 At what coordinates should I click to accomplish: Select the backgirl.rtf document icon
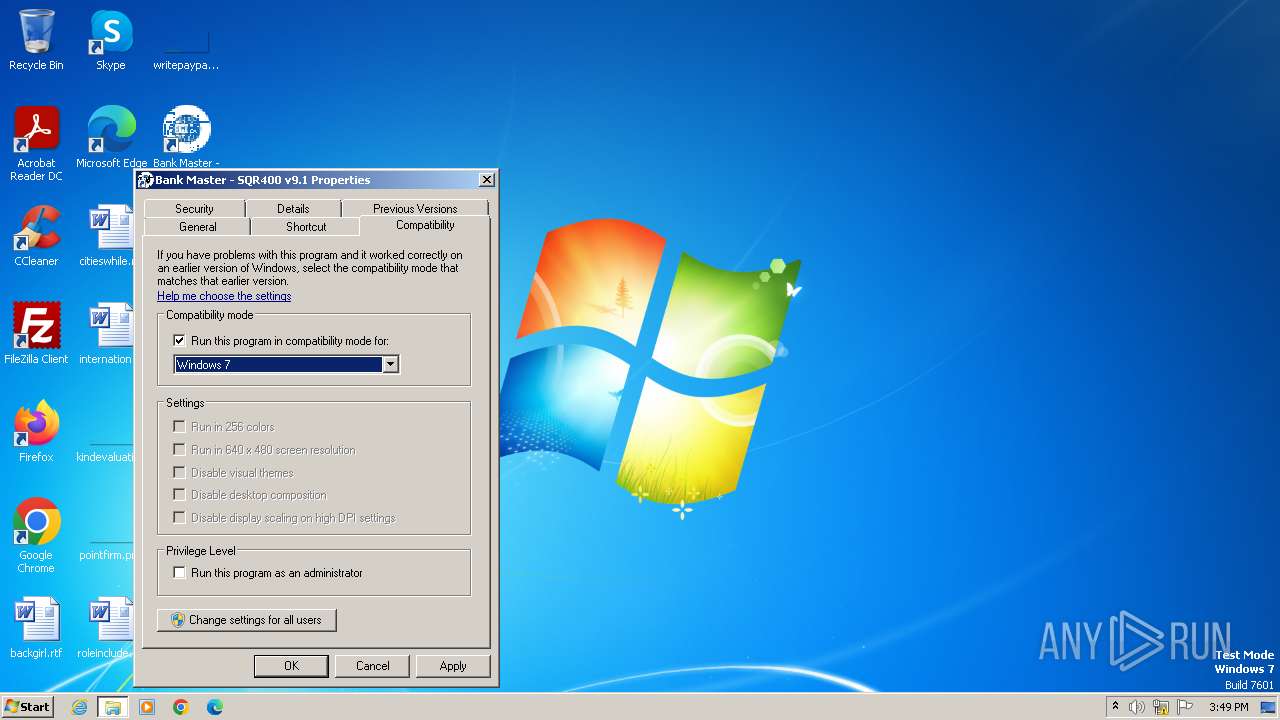[36, 628]
